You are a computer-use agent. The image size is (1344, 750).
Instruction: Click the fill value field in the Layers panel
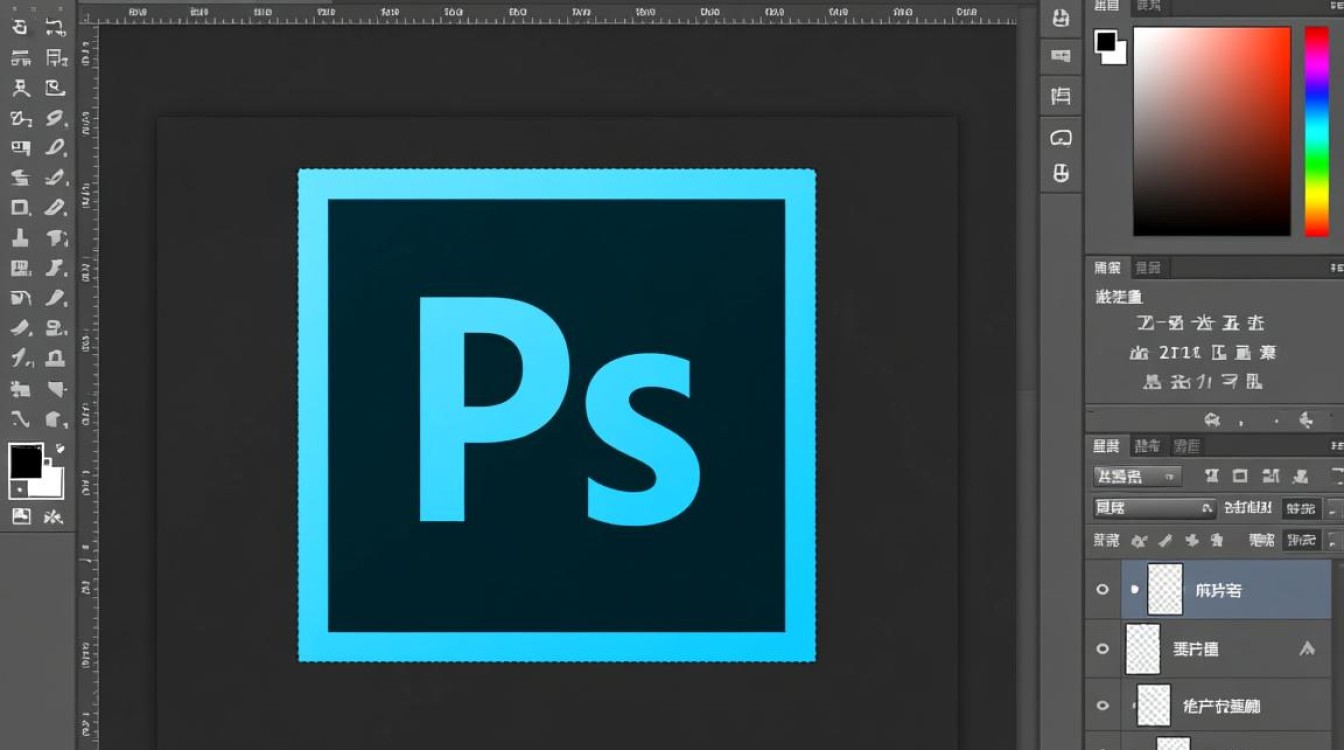point(1300,540)
